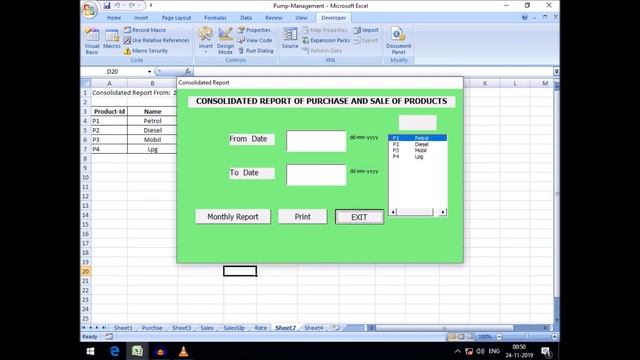Click the To Date input box

click(x=316, y=175)
